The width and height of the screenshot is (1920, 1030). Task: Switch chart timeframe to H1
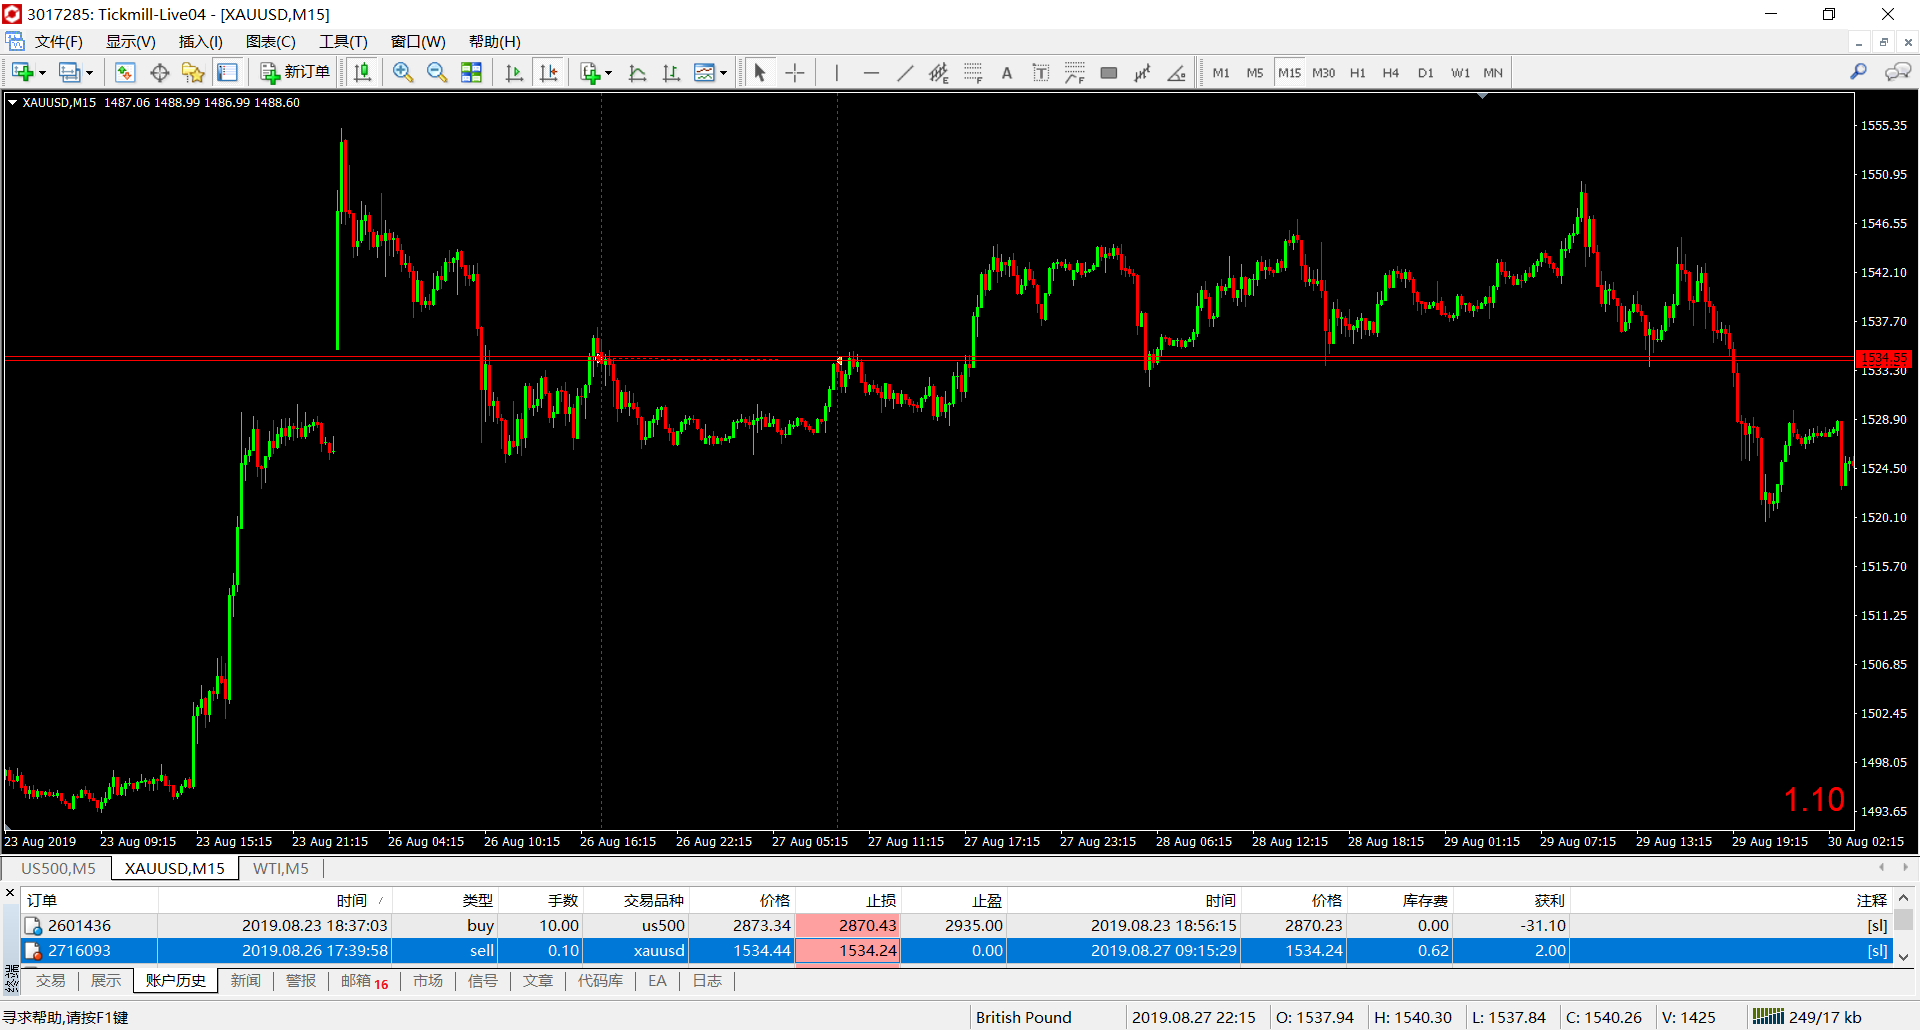(1357, 72)
